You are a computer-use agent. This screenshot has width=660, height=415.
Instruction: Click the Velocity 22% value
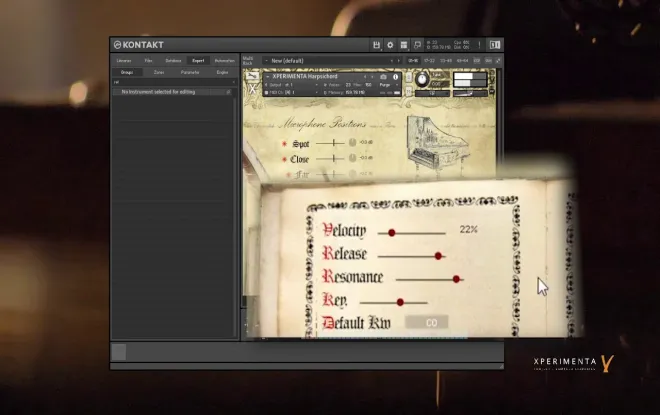(x=468, y=229)
